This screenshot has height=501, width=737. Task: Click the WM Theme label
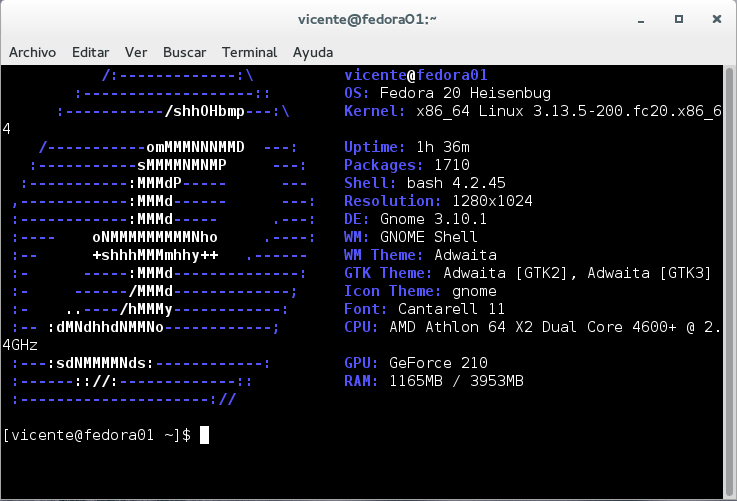click(384, 255)
